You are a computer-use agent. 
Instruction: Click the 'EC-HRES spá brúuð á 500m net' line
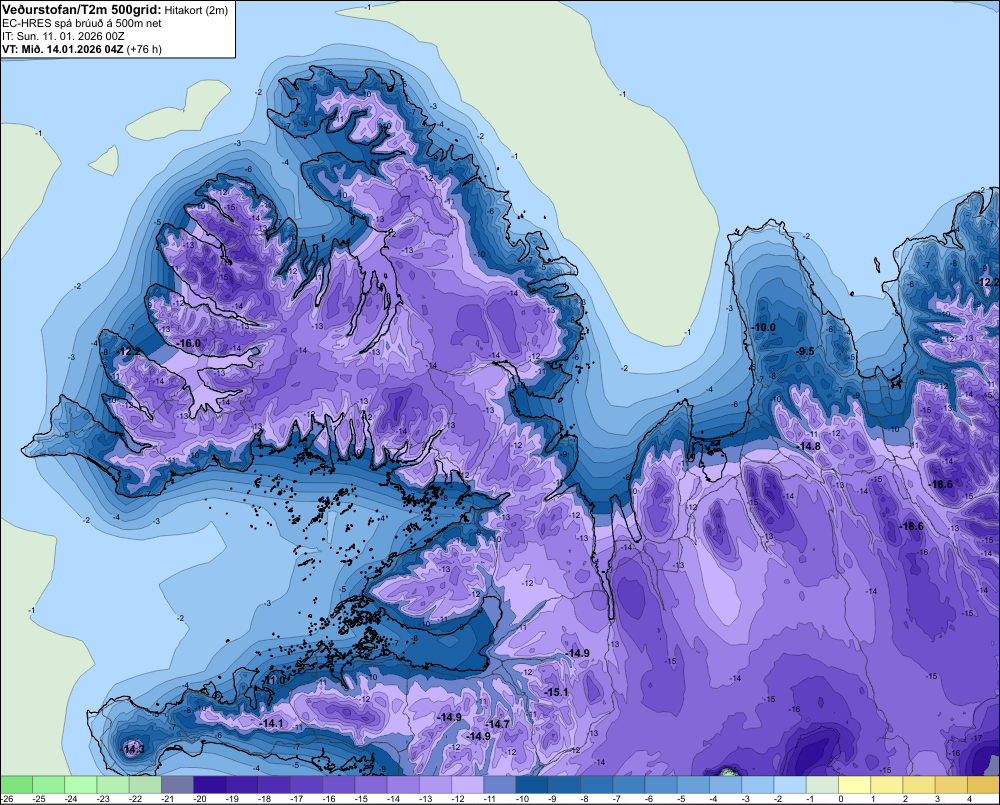click(x=82, y=23)
